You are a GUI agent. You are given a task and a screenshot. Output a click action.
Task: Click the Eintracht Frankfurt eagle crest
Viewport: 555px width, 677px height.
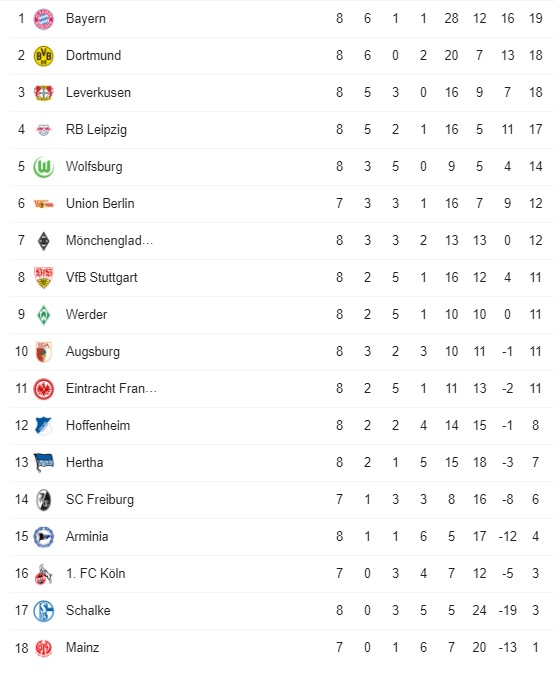pyautogui.click(x=44, y=389)
